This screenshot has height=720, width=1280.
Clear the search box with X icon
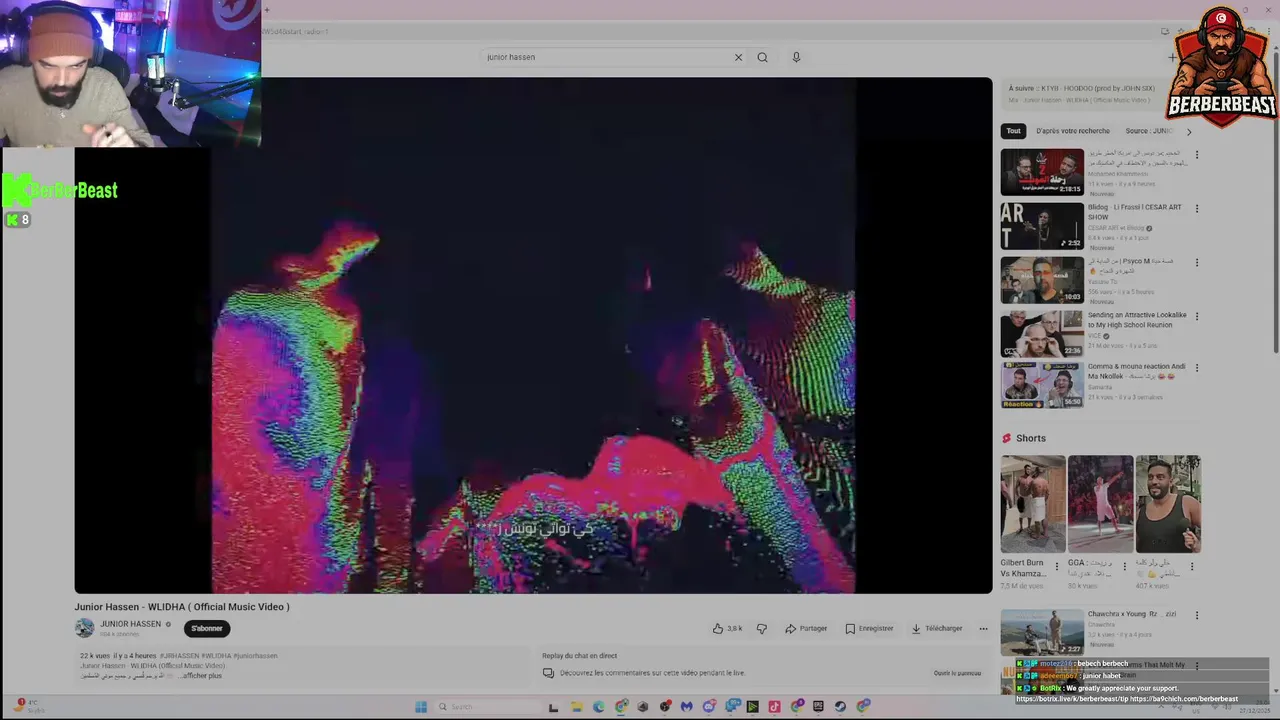tap(738, 57)
